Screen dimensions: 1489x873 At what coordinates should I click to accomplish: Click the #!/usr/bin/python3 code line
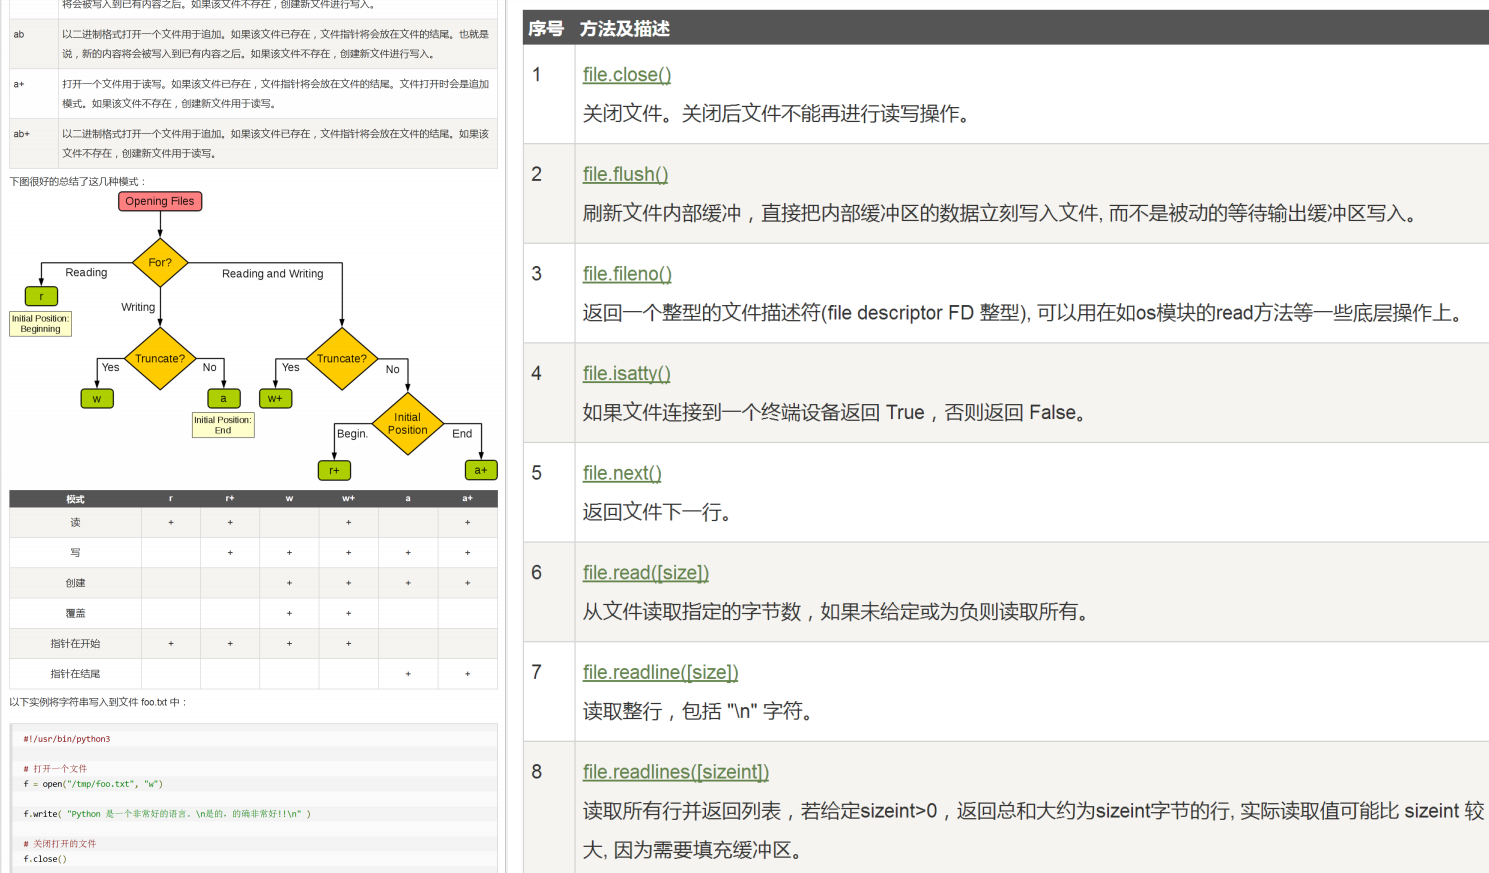(x=67, y=739)
